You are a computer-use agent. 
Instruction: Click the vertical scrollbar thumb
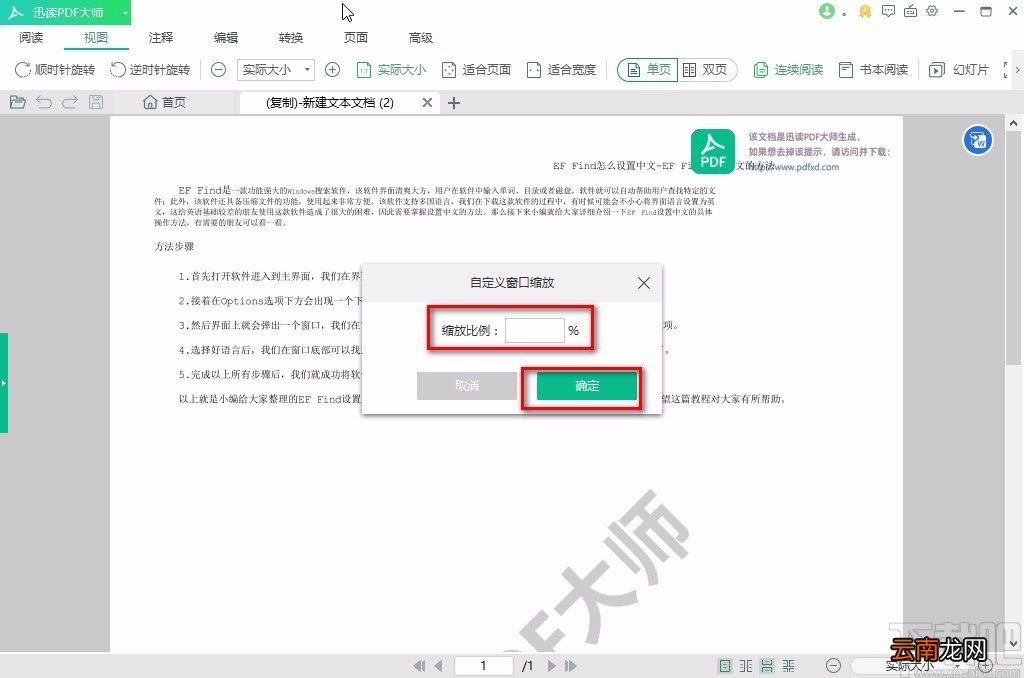click(1013, 248)
